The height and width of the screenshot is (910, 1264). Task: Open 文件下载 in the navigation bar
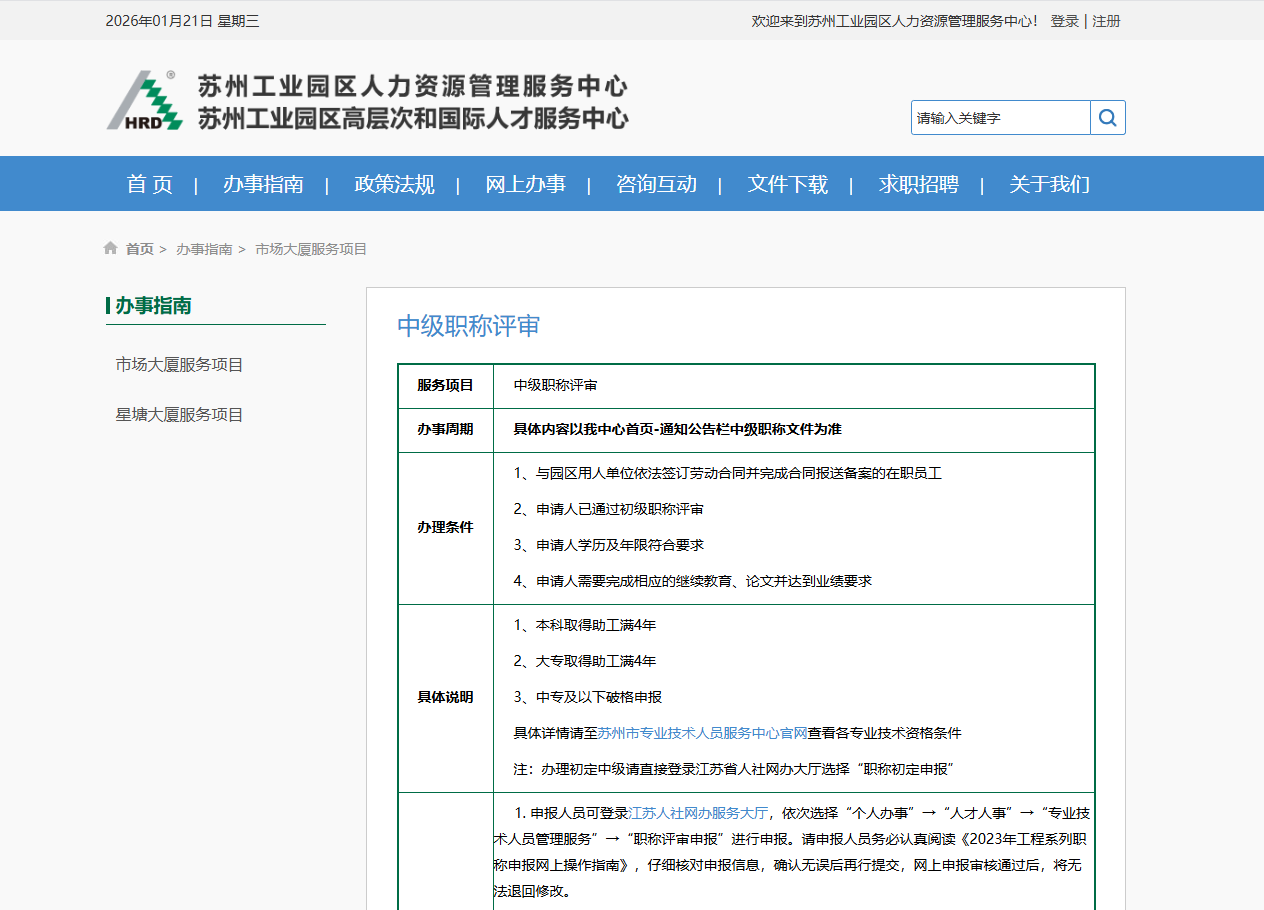tap(787, 184)
